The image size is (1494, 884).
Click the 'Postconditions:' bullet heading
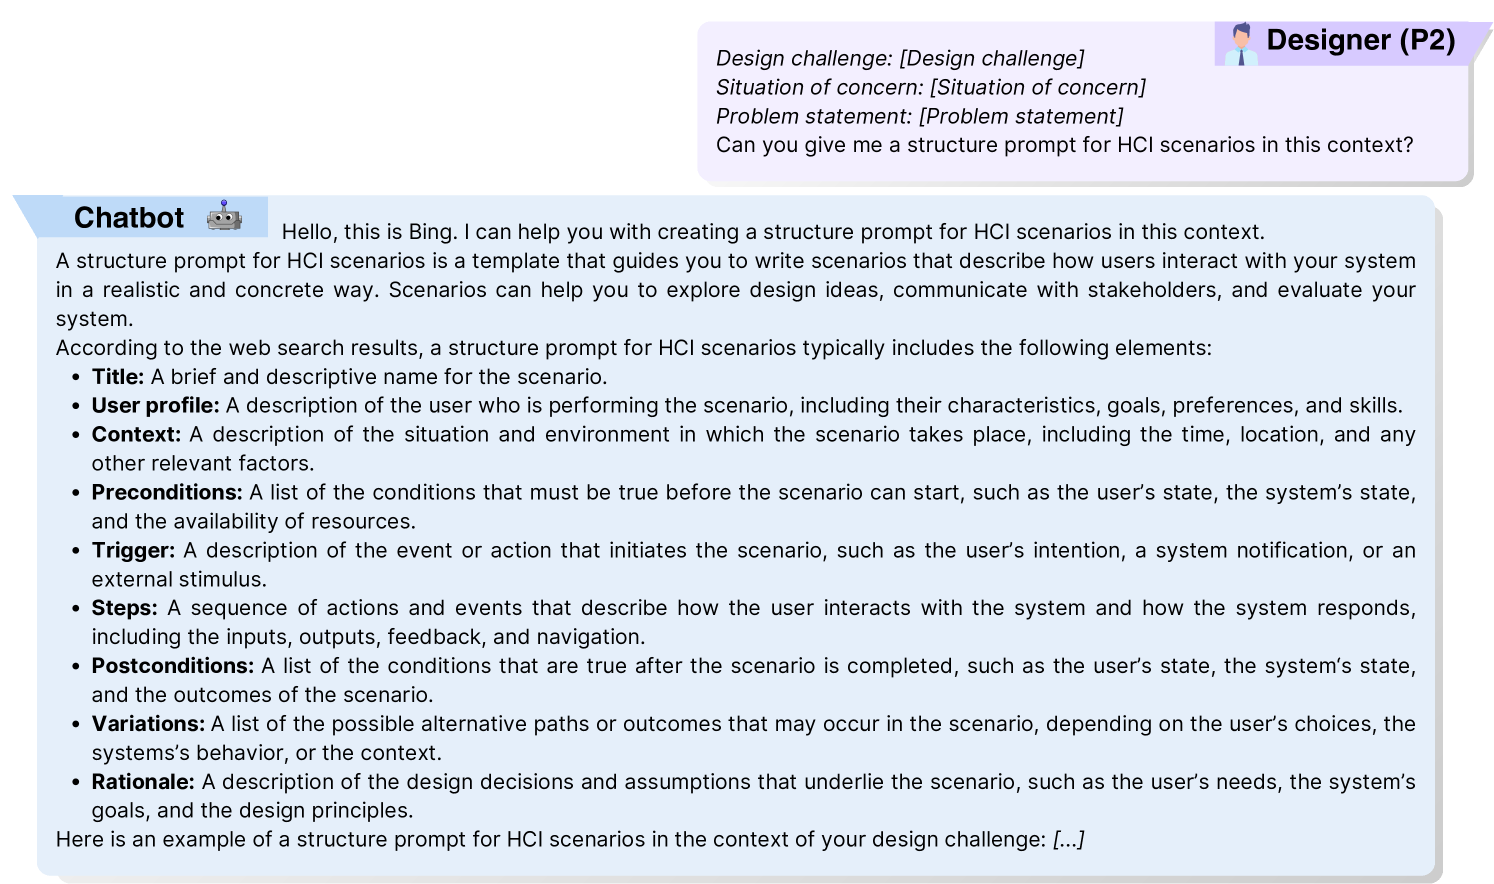pyautogui.click(x=172, y=666)
